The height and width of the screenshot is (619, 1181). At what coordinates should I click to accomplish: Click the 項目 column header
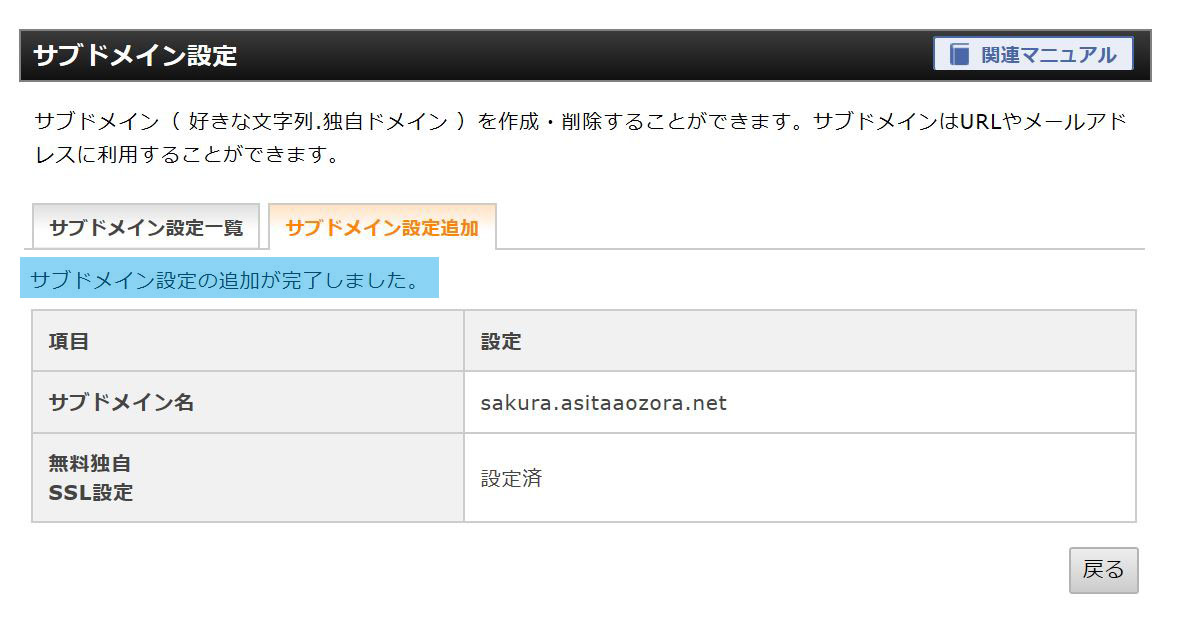pos(69,341)
